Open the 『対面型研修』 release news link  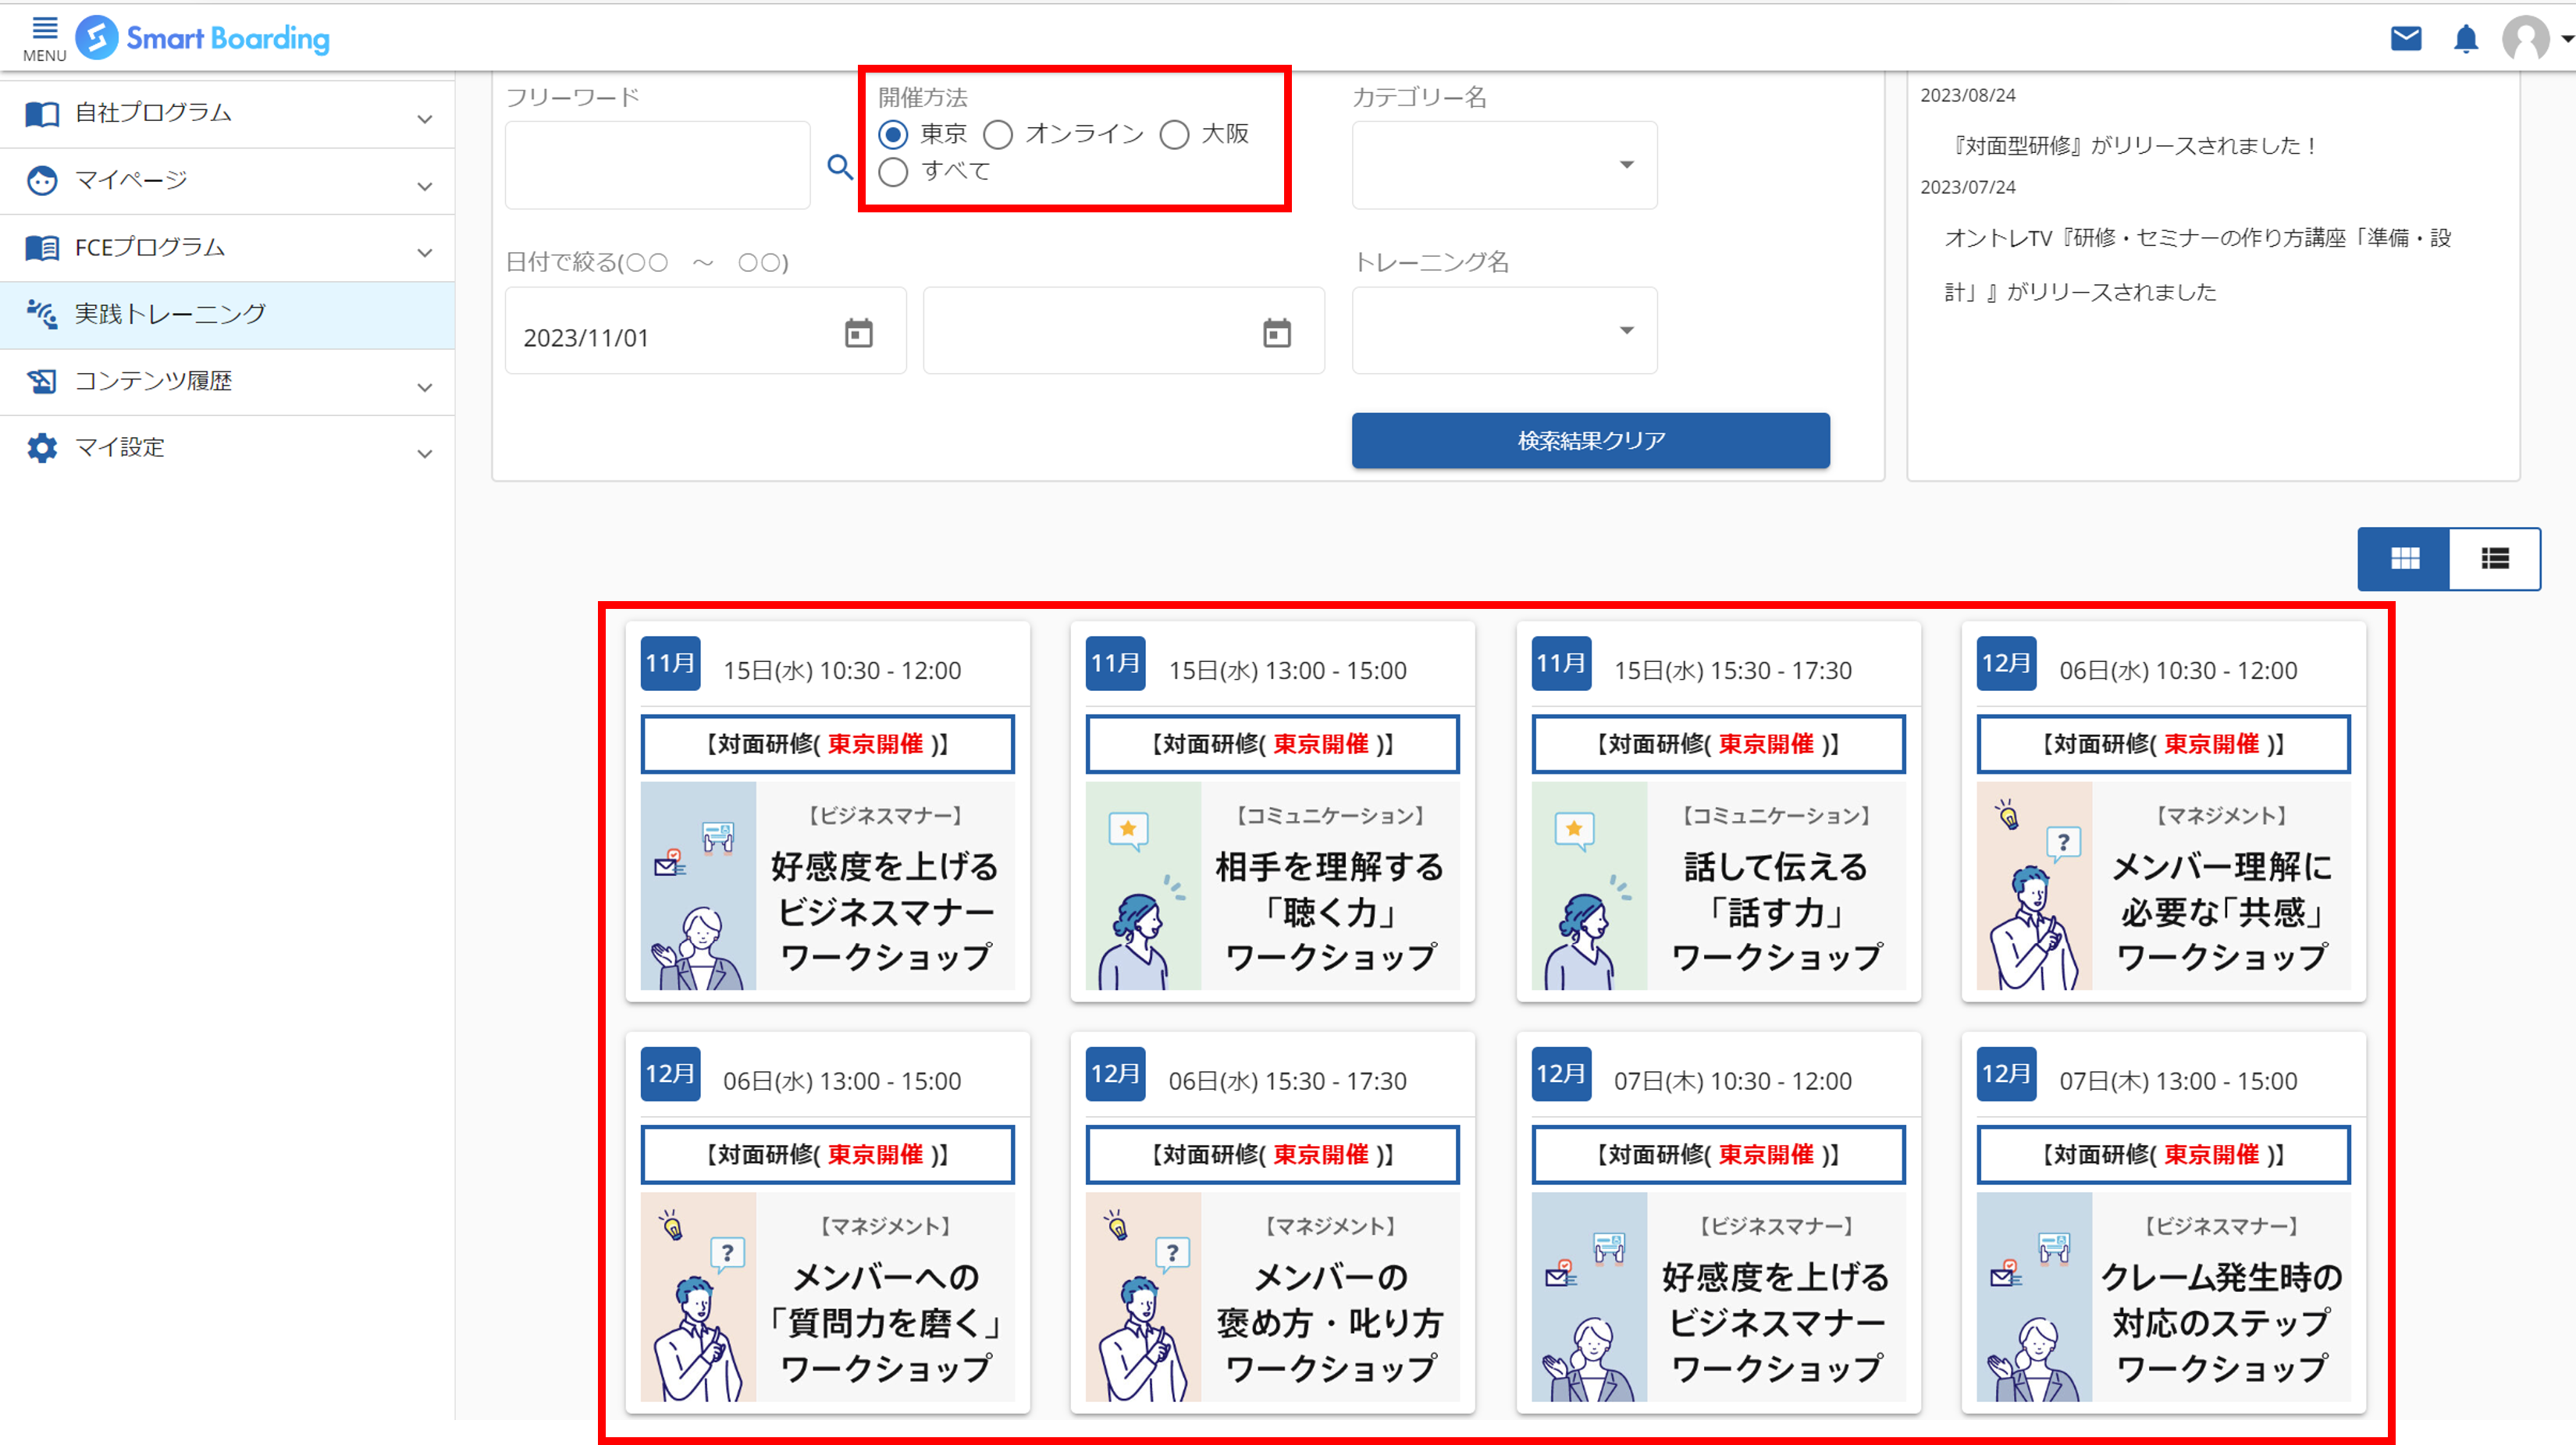tap(2134, 146)
